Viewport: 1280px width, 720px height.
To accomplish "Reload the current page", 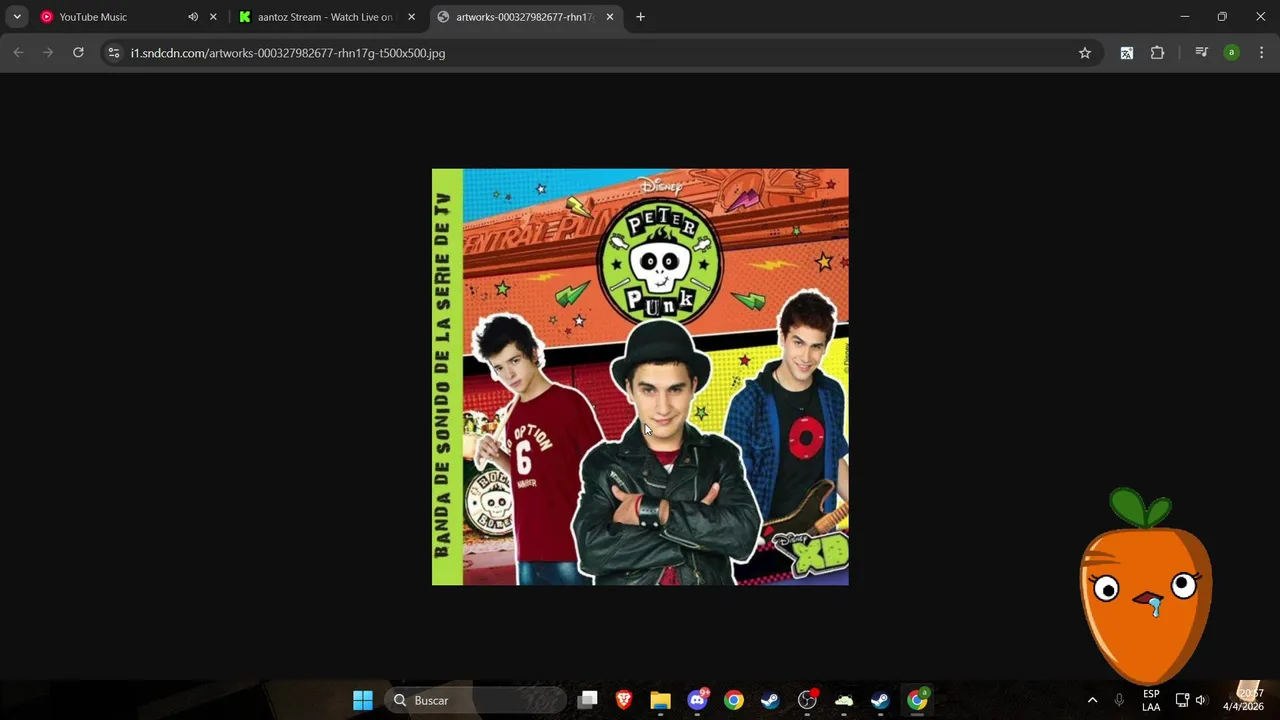I will click(78, 53).
